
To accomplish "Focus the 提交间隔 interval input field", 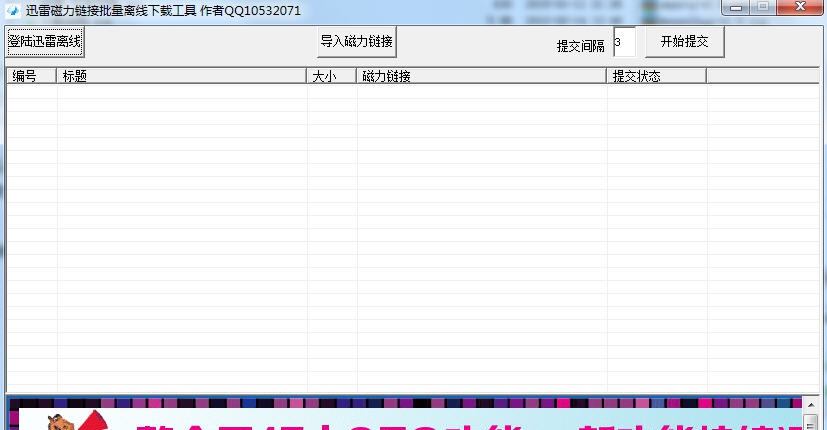I will point(624,42).
